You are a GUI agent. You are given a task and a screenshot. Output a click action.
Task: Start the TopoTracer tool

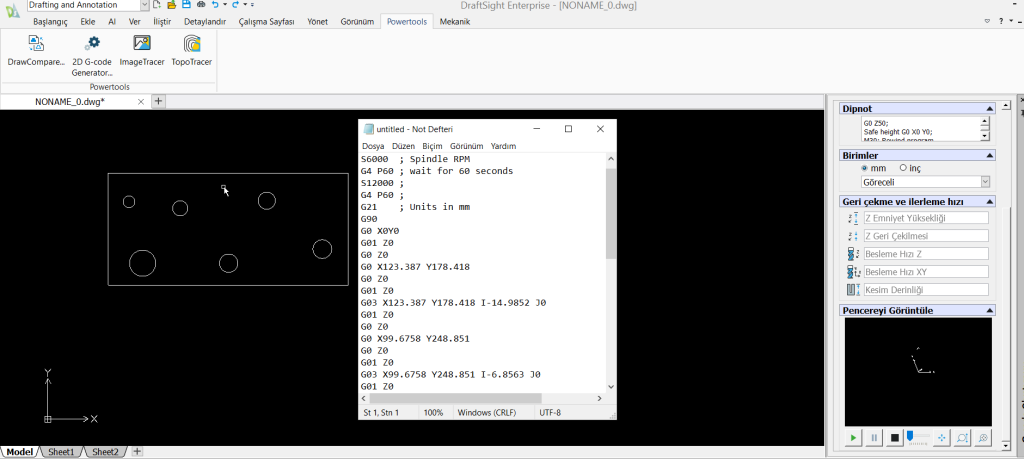192,50
